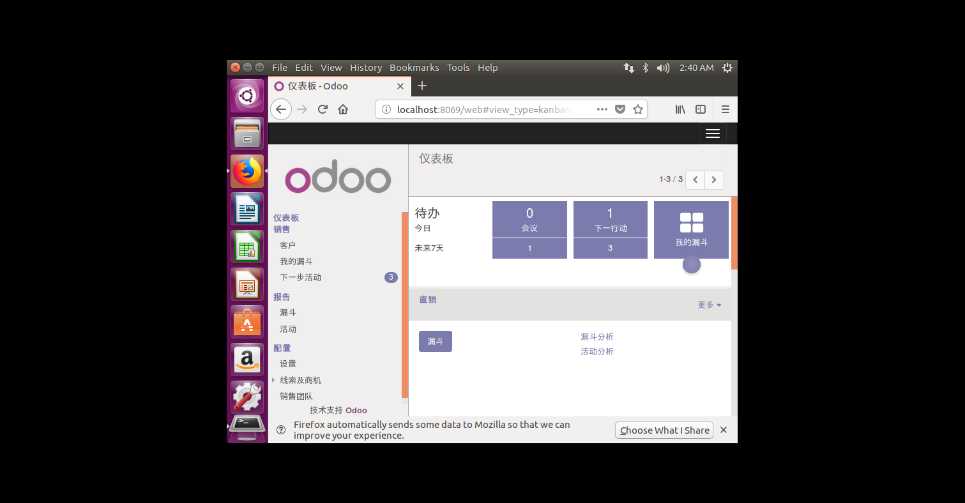Open LibreOffice Impress from launcher
Image resolution: width=965 pixels, height=503 pixels.
tap(247, 284)
